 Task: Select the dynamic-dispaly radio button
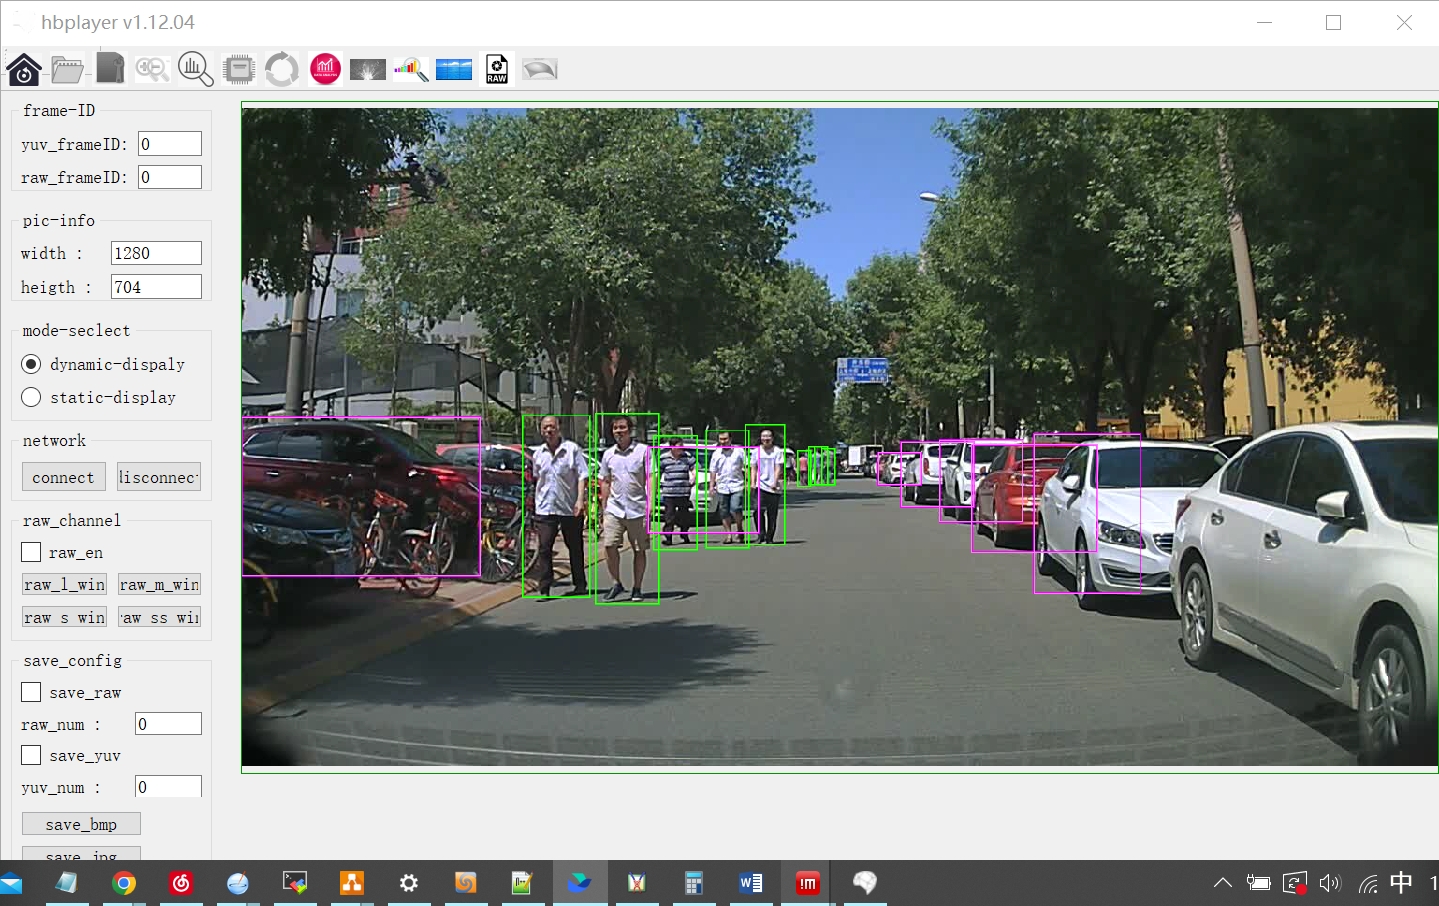tap(31, 364)
